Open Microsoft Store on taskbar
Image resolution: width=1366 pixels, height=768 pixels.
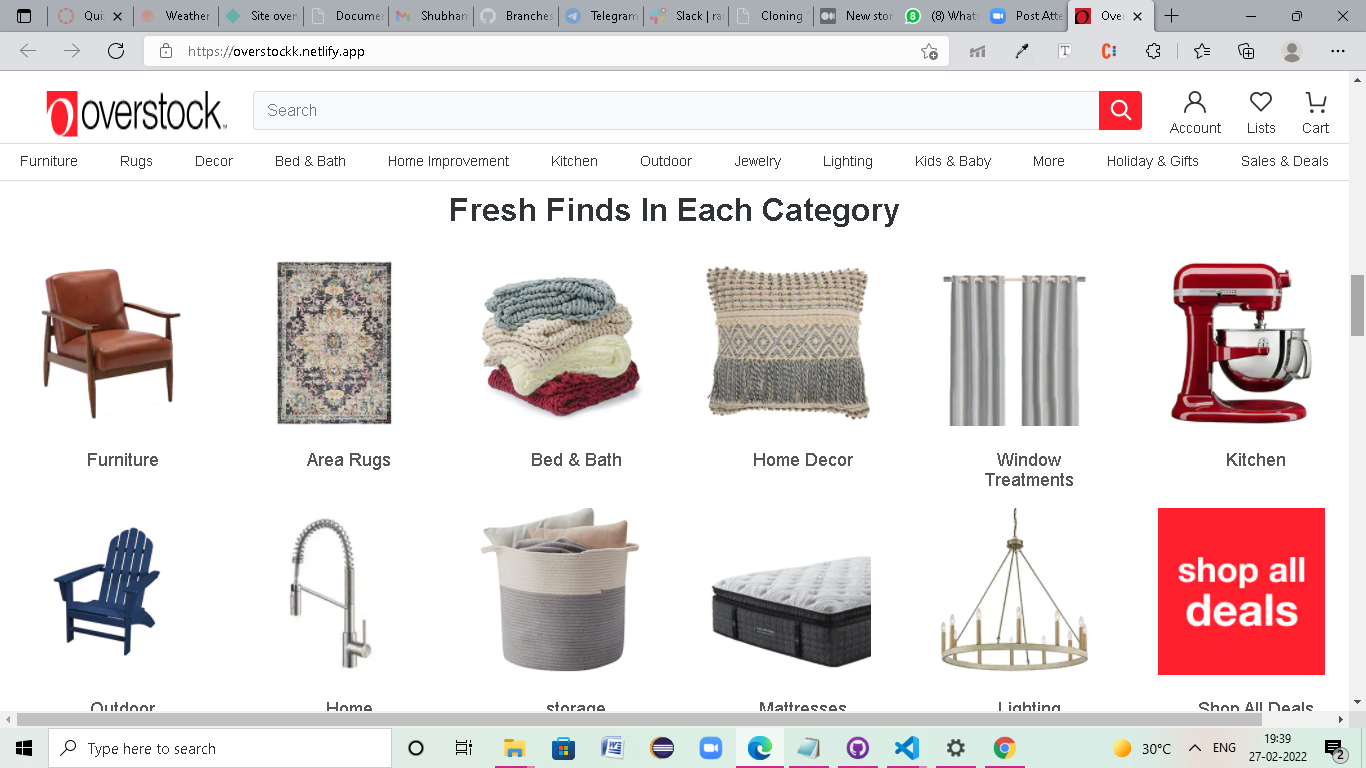coord(563,748)
